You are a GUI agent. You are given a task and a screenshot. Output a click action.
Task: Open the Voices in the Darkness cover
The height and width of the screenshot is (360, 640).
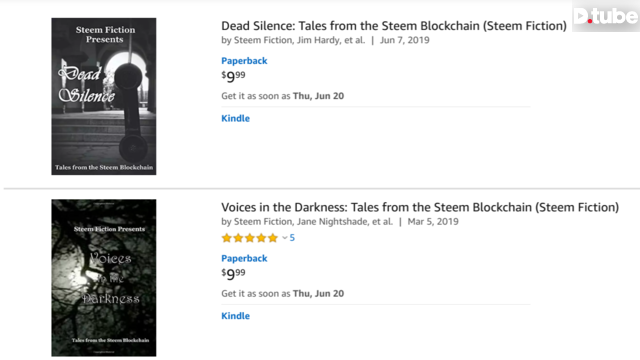pyautogui.click(x=104, y=278)
